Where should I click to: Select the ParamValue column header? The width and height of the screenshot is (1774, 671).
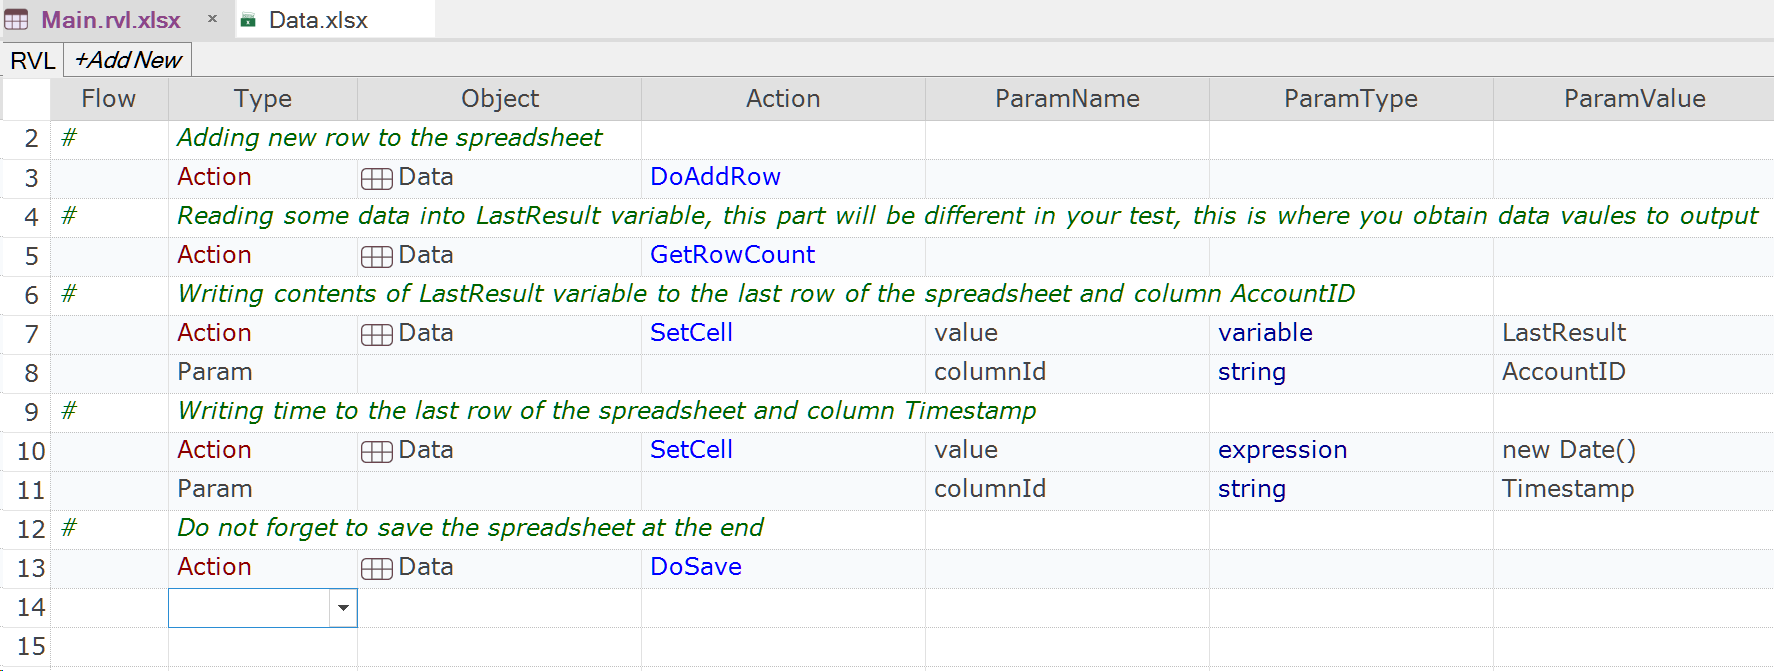pyautogui.click(x=1634, y=99)
